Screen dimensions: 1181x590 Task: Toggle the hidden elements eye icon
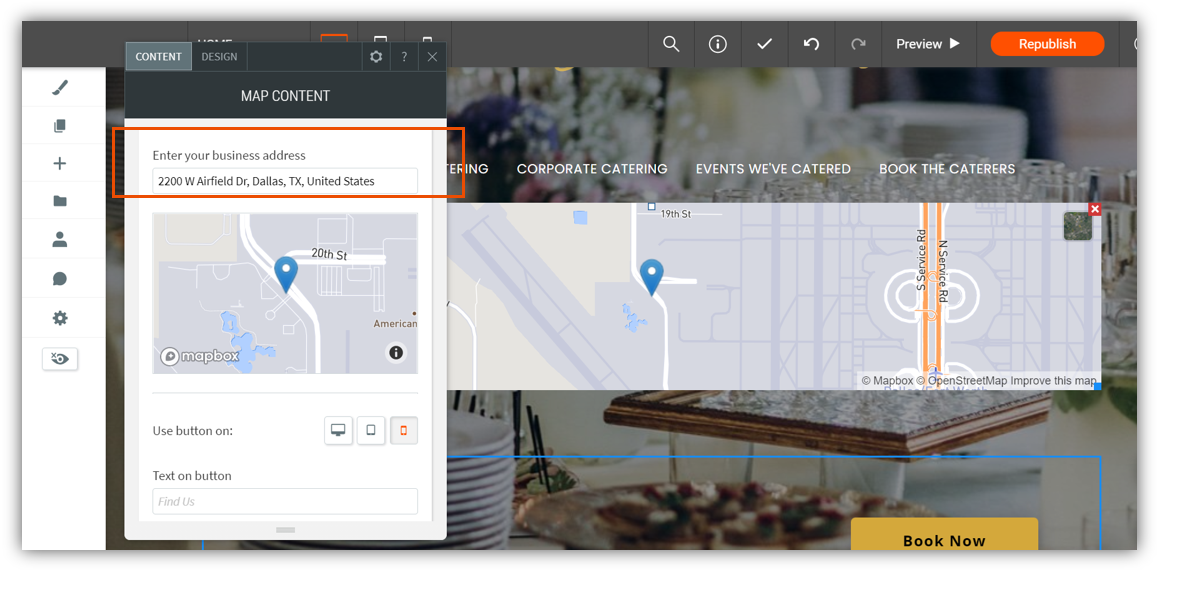pos(60,359)
